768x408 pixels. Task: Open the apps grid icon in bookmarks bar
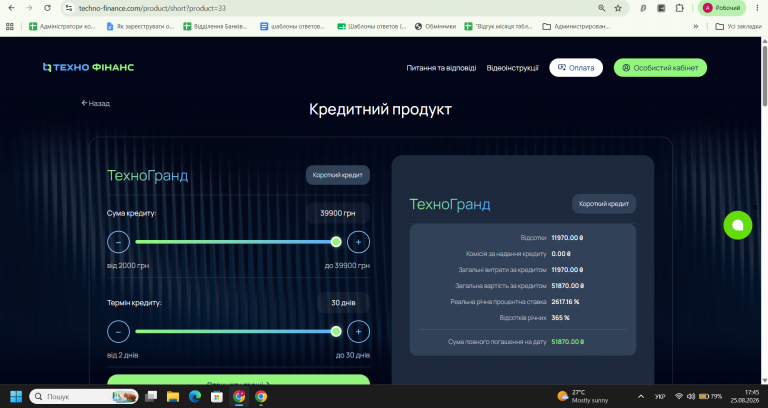pyautogui.click(x=10, y=26)
